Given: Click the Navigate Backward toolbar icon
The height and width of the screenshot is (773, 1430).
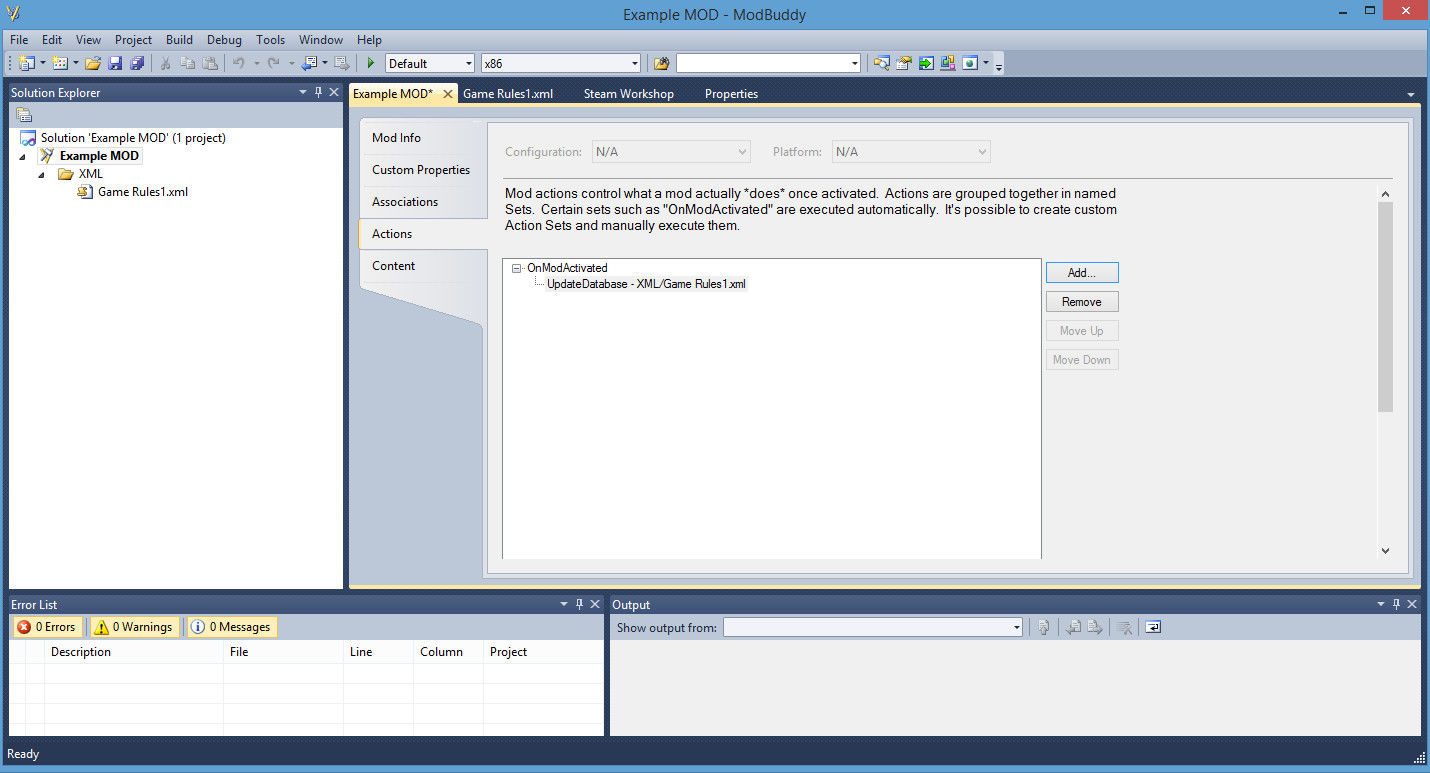Looking at the screenshot, I should 309,63.
